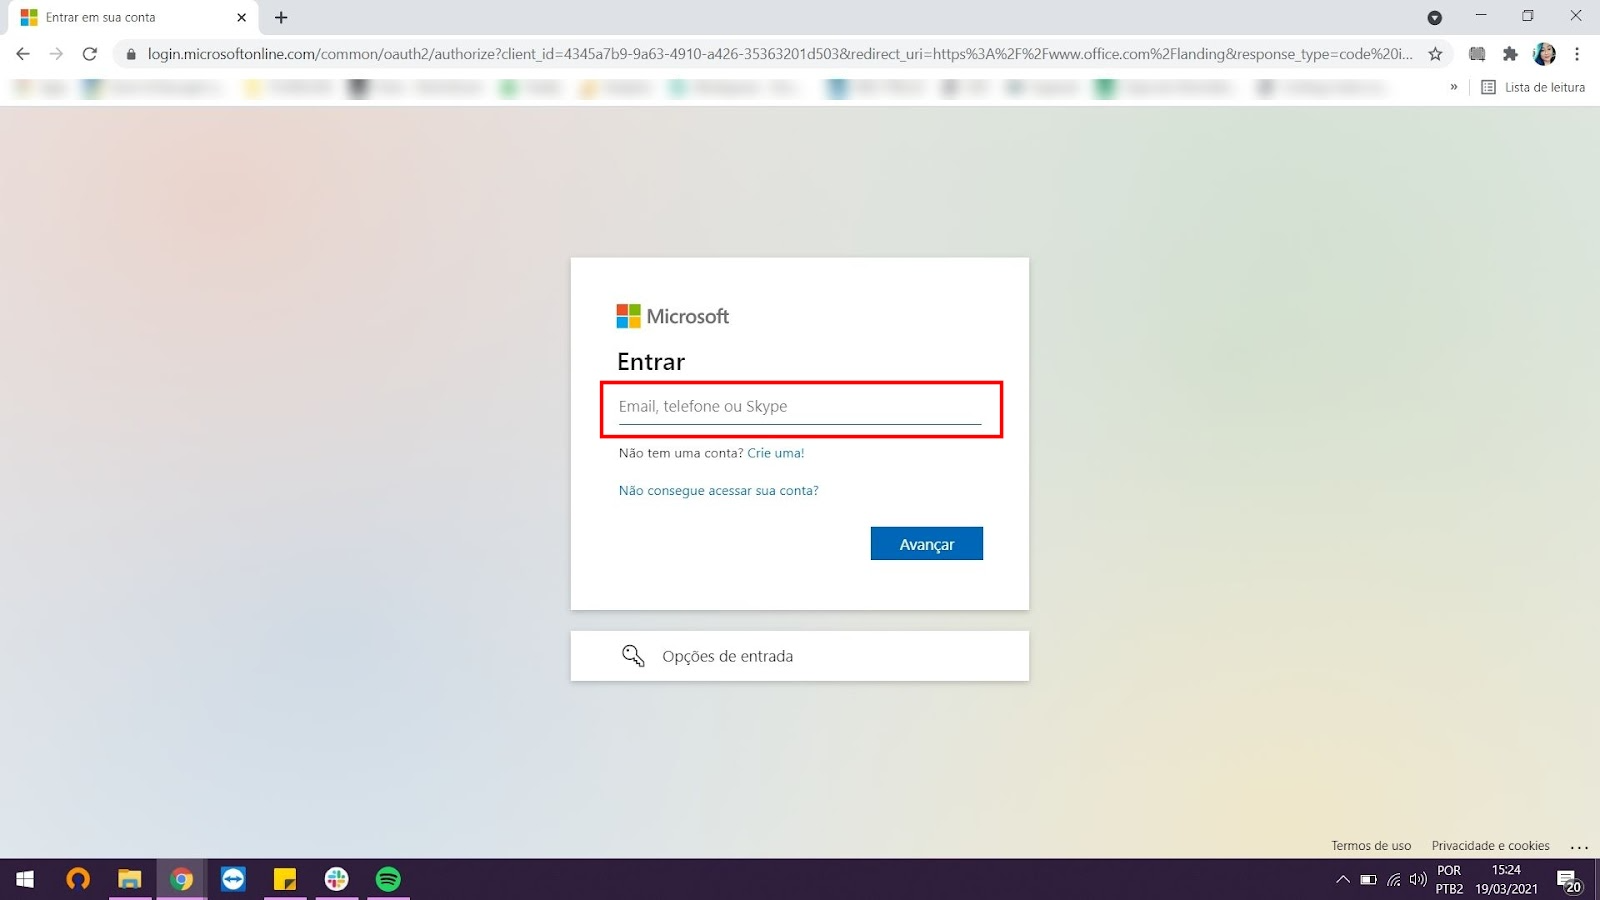Viewport: 1600px width, 900px height.
Task: Open the site lock icon info
Action: 130,54
